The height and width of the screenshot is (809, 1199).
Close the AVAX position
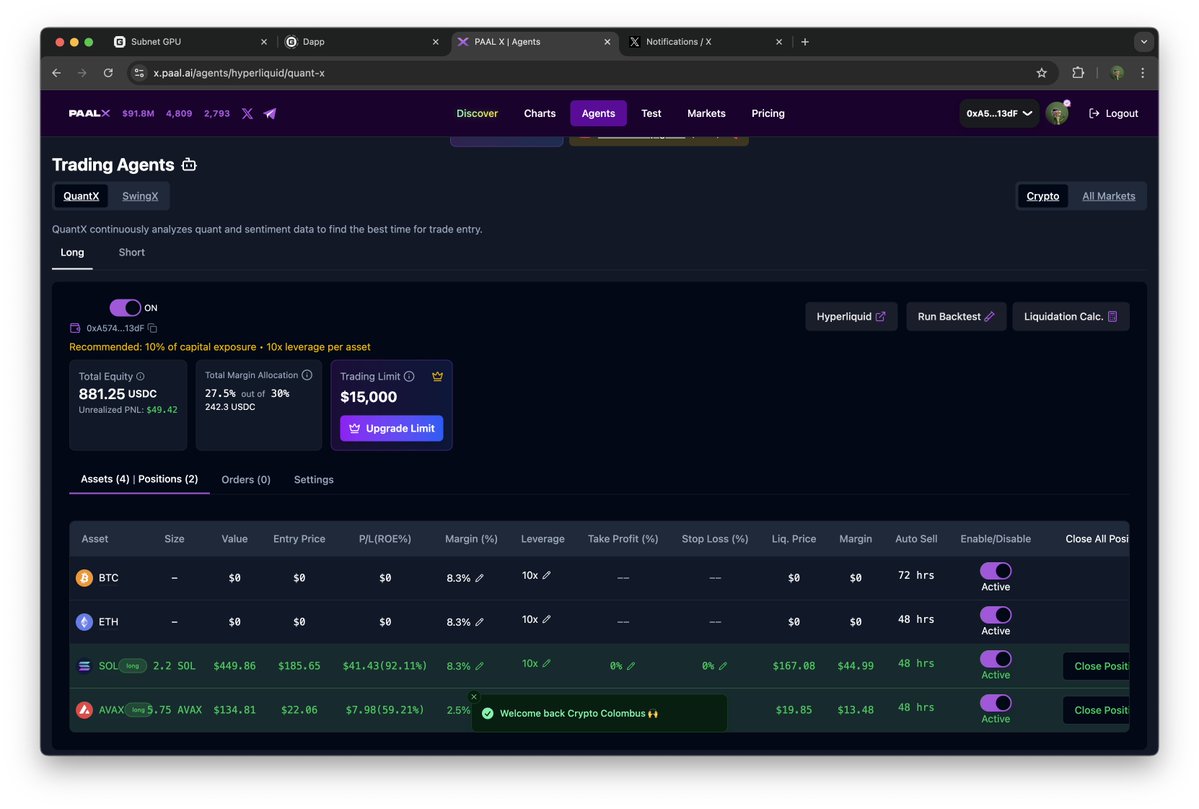point(1096,710)
